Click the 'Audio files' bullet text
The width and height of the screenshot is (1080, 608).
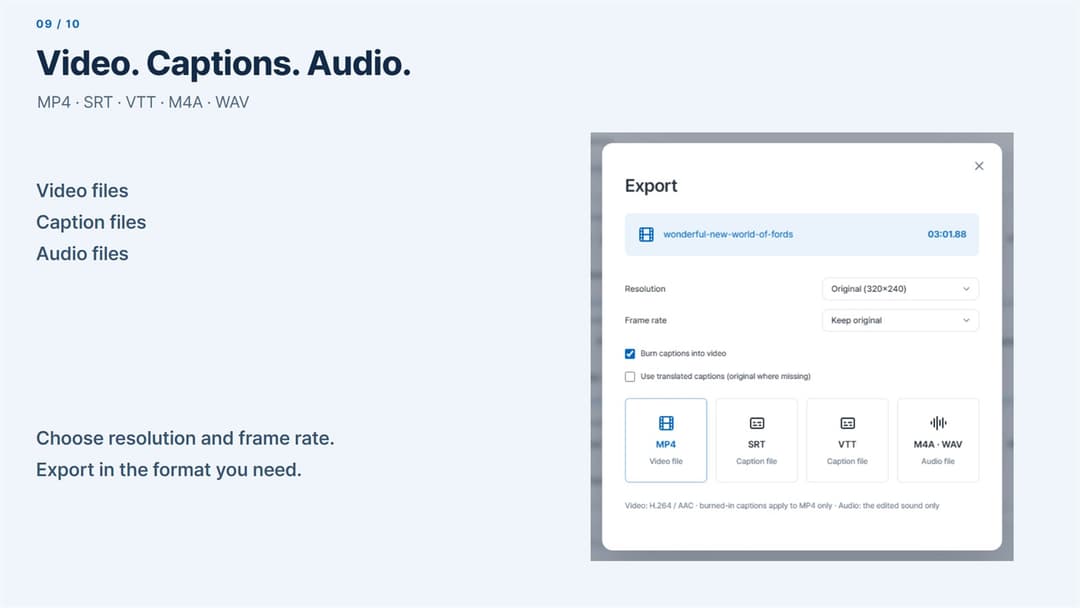coord(83,254)
